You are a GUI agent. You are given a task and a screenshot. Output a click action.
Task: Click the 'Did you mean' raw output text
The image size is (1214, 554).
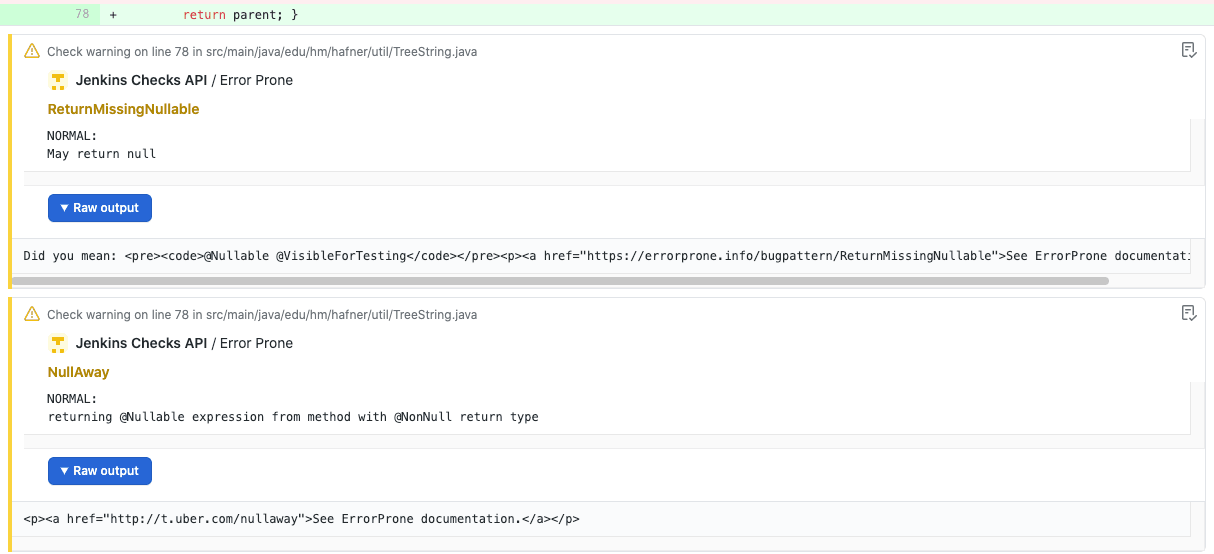click(600, 256)
